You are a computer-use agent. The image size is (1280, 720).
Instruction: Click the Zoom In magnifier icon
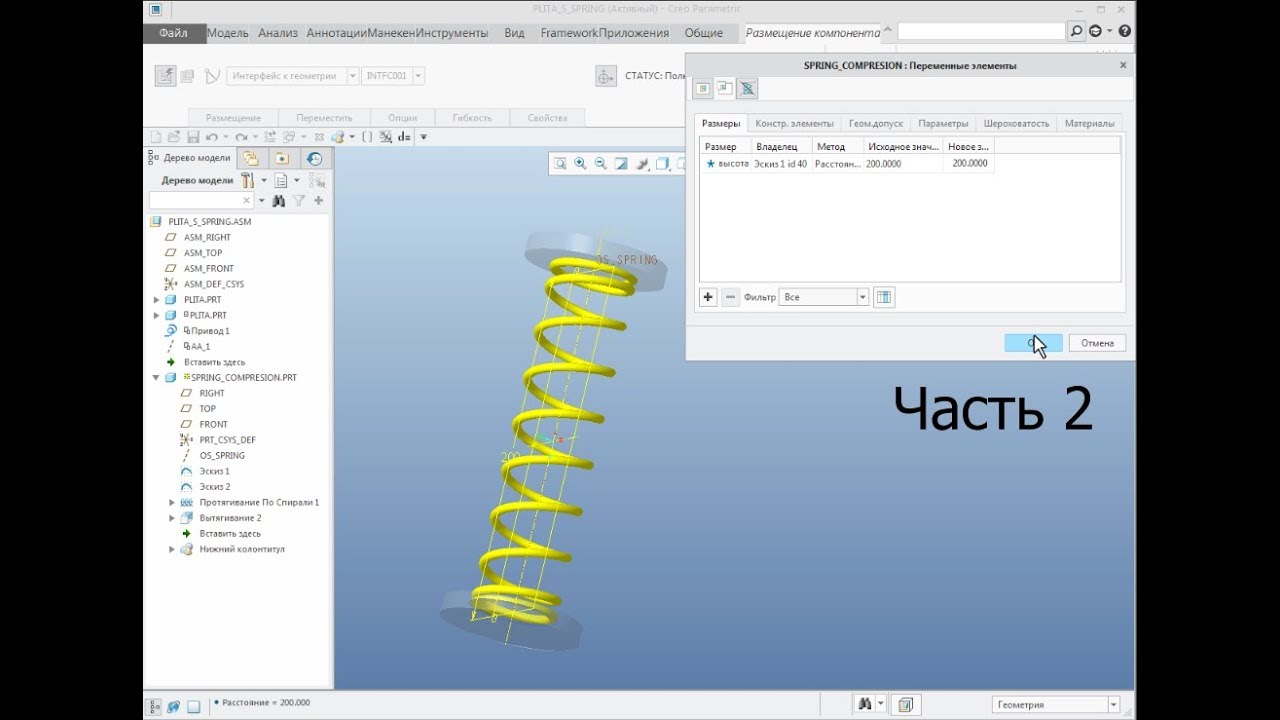(580, 164)
